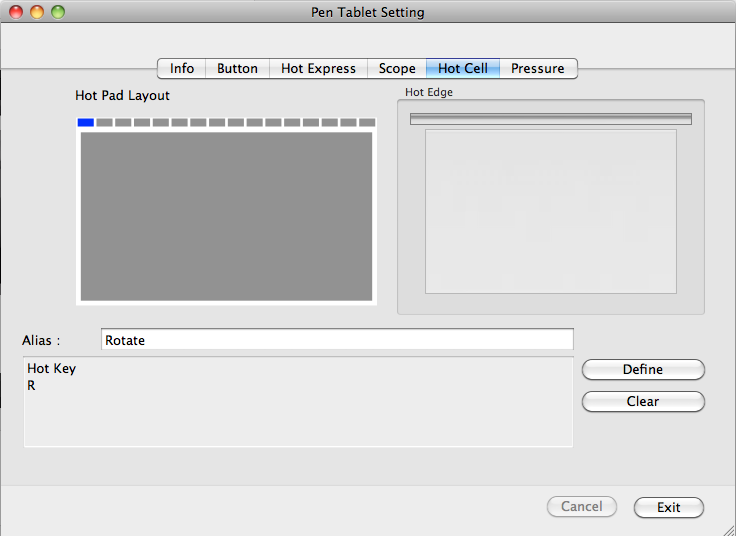Select the Hot Cell tab

point(463,69)
